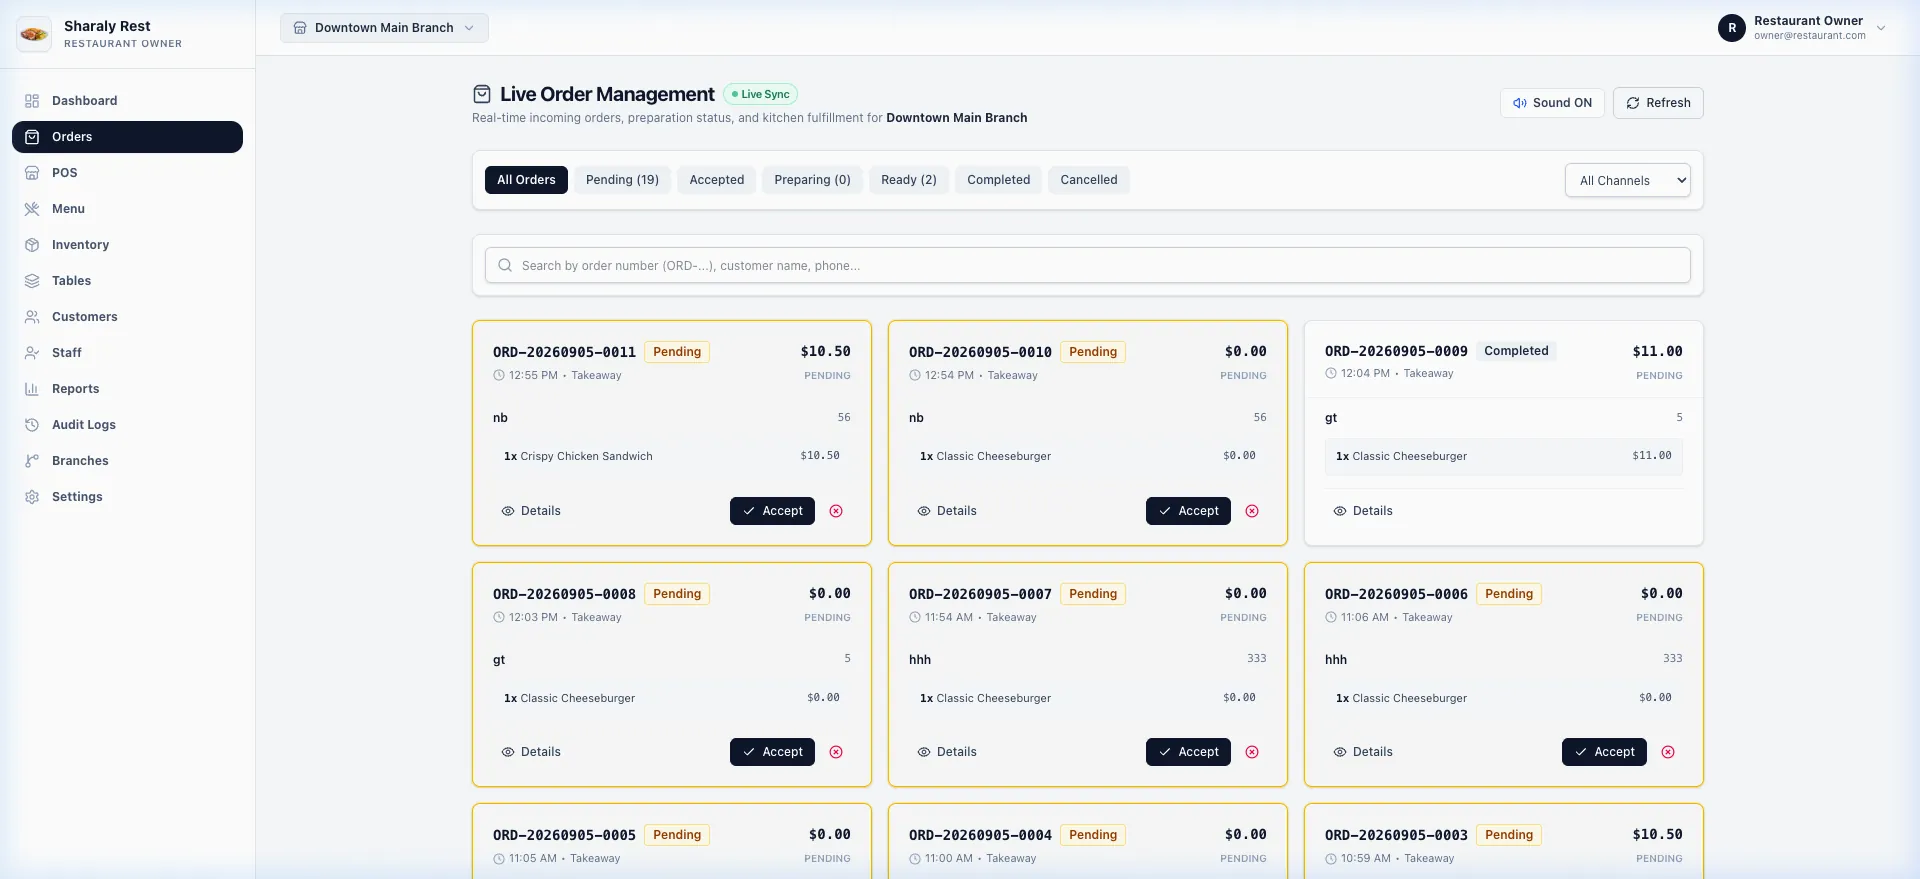
Task: Switch to the Pending (19) tab
Action: 622,180
